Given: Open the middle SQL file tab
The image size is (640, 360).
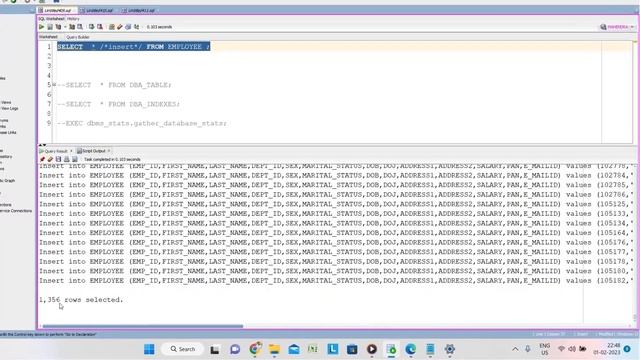Looking at the screenshot, I should [x=98, y=10].
